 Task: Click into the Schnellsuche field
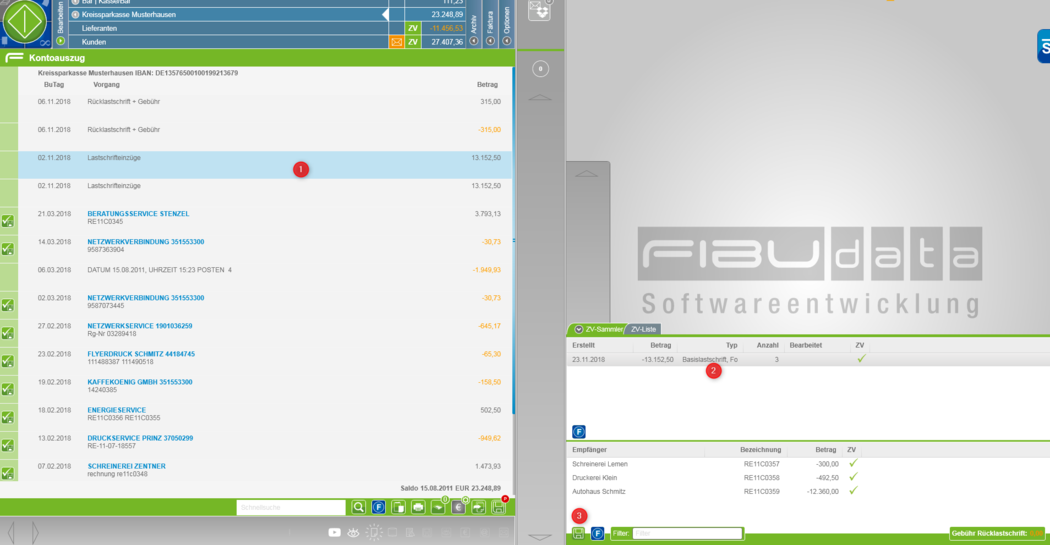[291, 508]
